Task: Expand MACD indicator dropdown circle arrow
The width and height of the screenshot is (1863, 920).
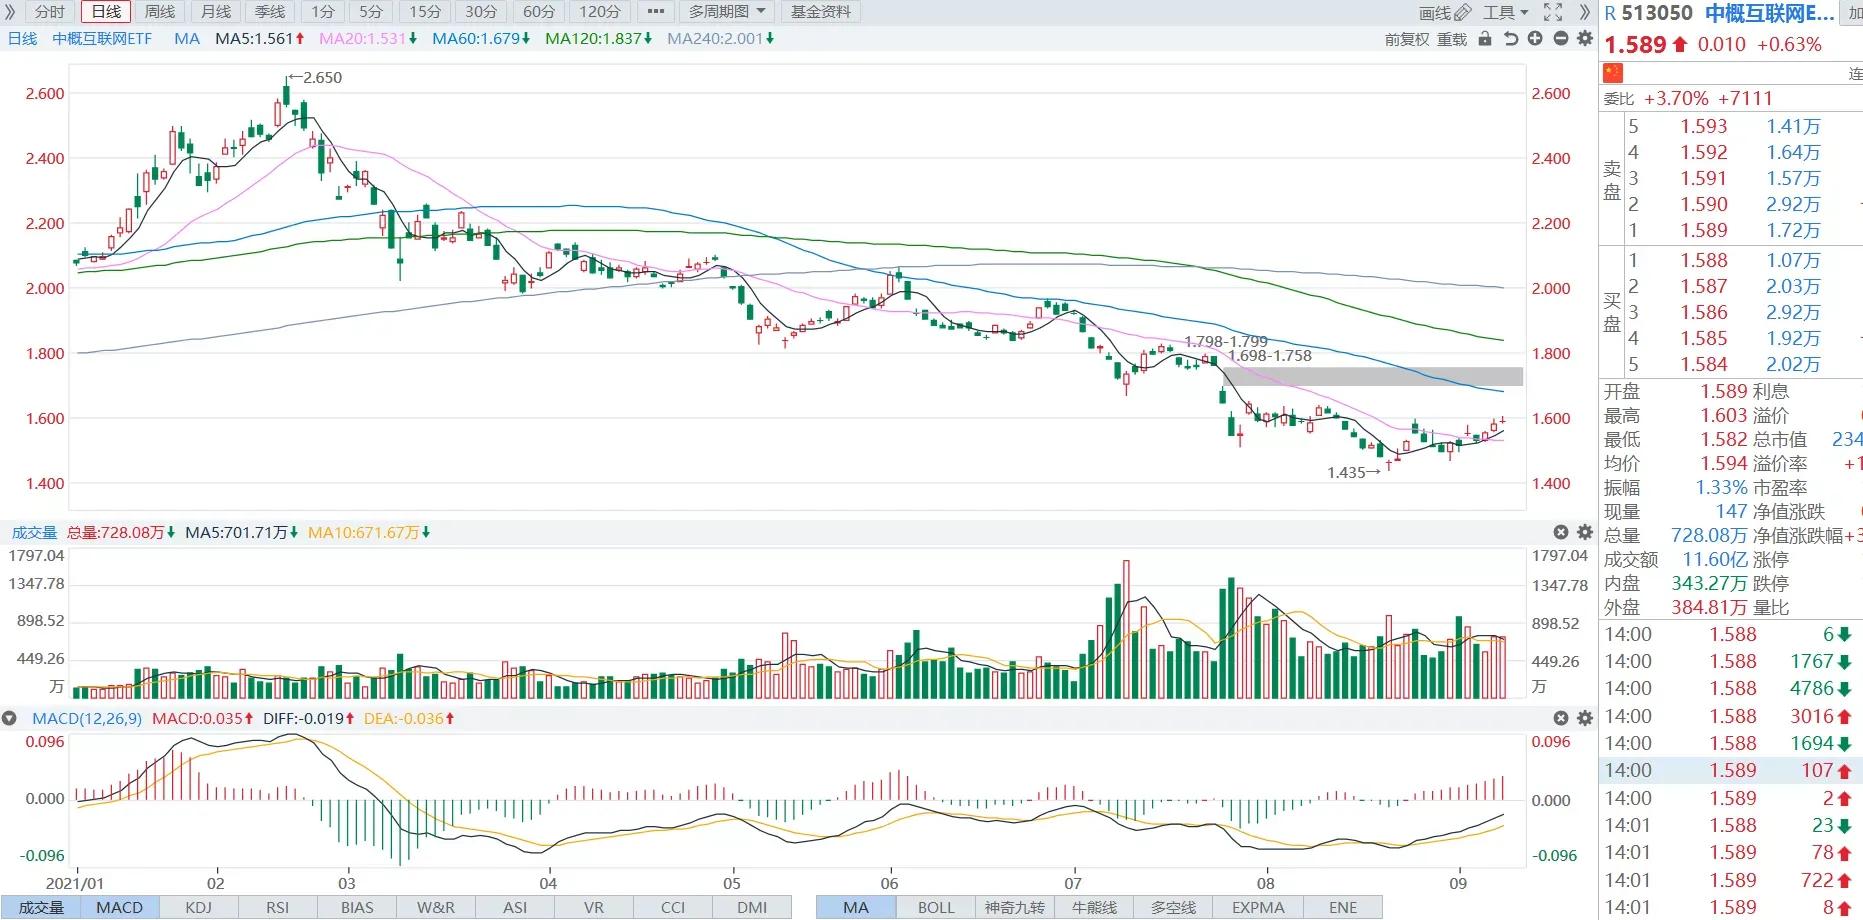Action: click(10, 718)
